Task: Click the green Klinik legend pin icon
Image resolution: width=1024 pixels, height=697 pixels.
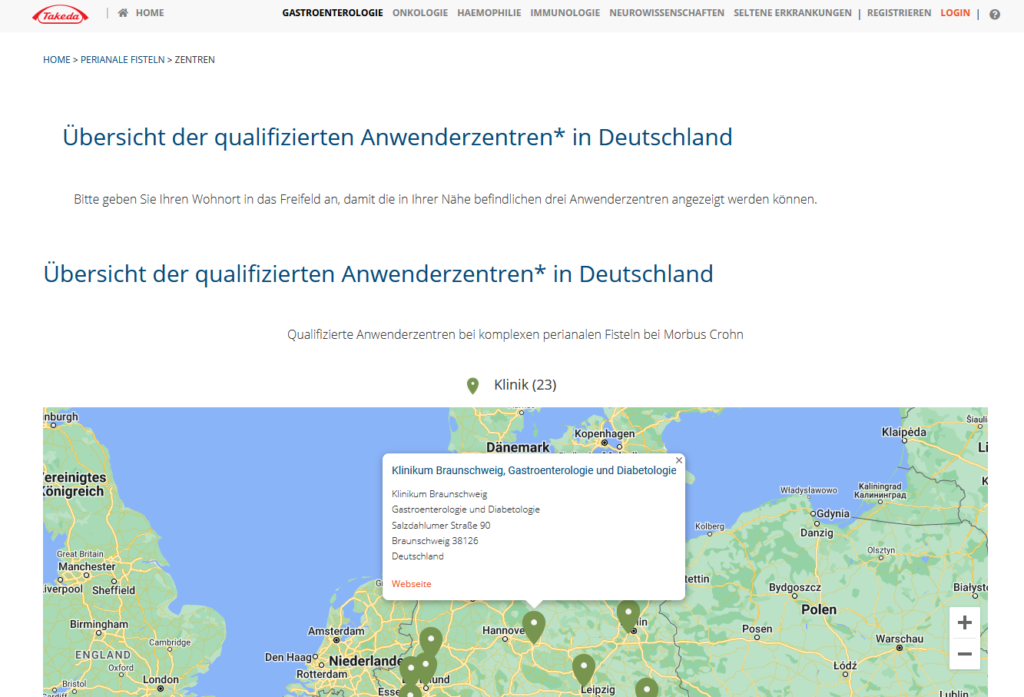Action: (x=473, y=386)
